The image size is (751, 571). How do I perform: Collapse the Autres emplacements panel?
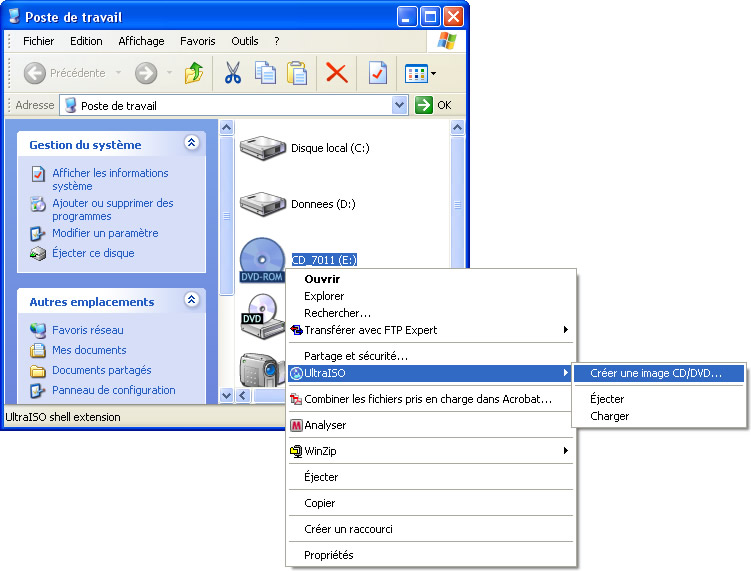point(192,301)
